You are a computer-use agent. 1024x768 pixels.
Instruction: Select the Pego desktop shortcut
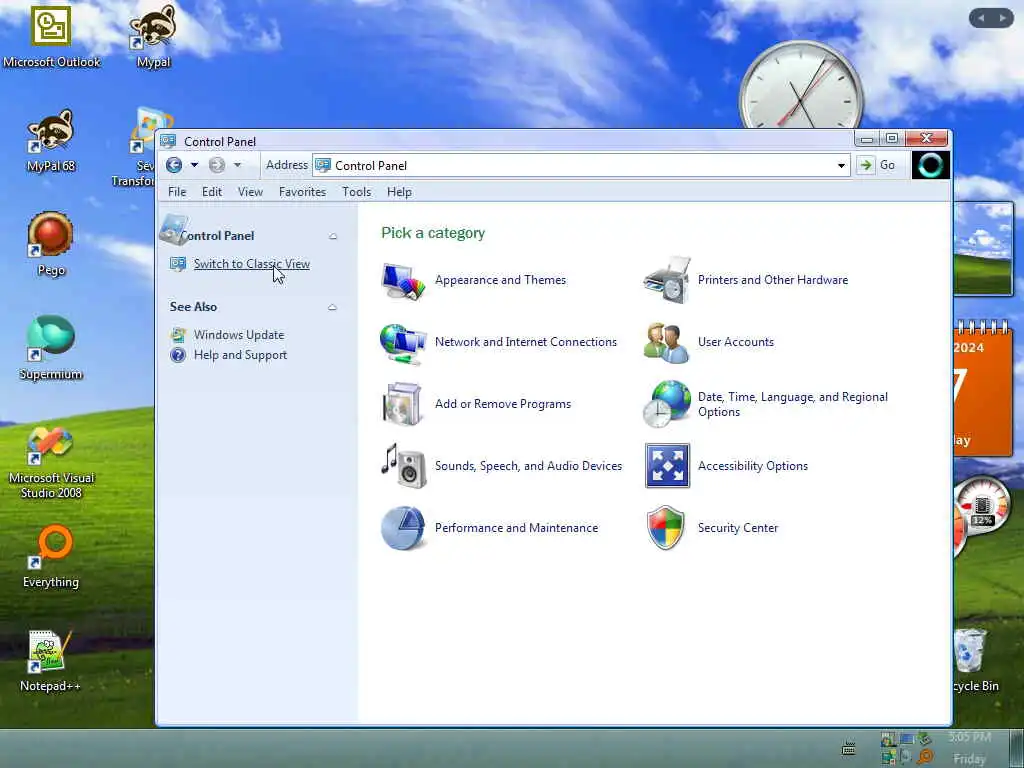click(51, 245)
